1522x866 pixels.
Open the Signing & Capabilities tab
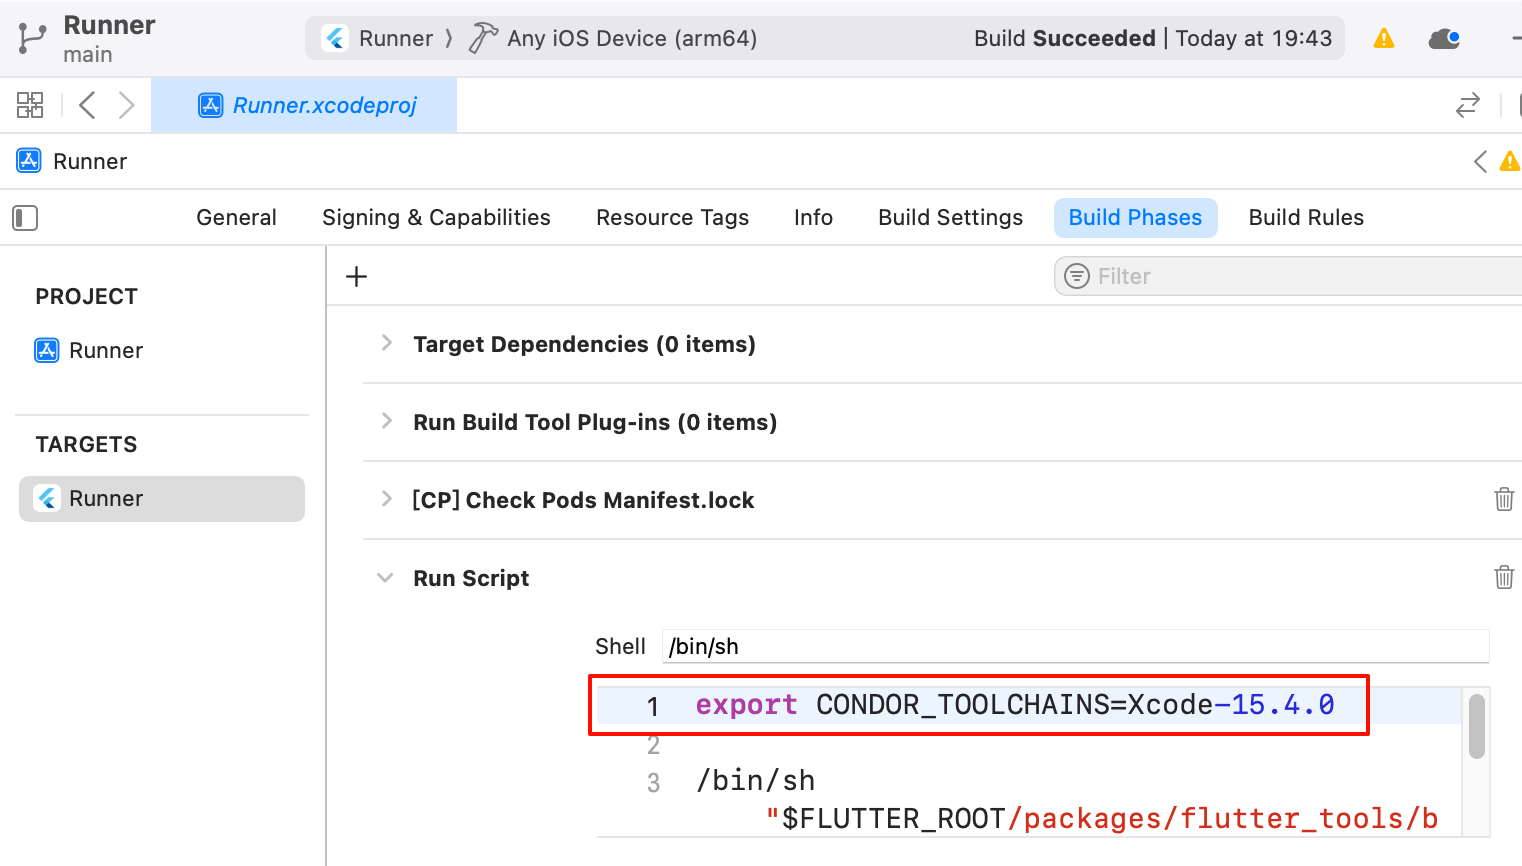[436, 218]
